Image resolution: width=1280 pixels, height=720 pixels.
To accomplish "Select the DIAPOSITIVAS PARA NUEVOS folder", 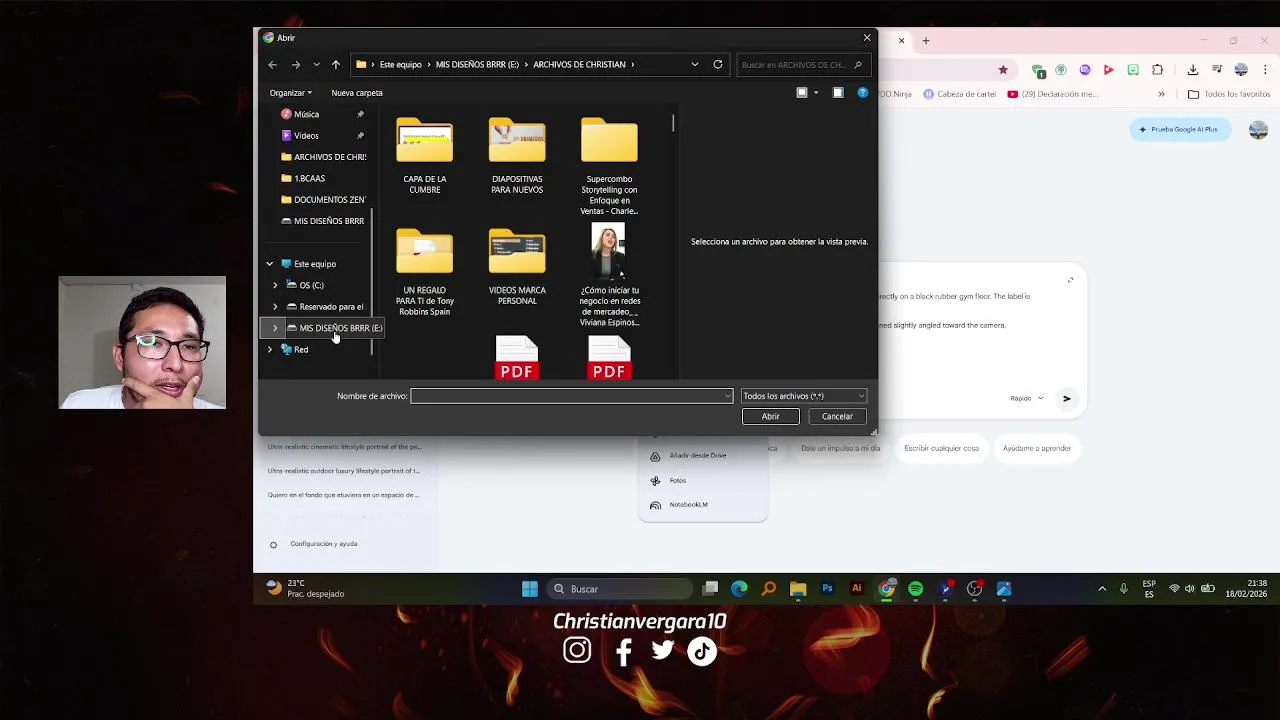I will pos(517,156).
